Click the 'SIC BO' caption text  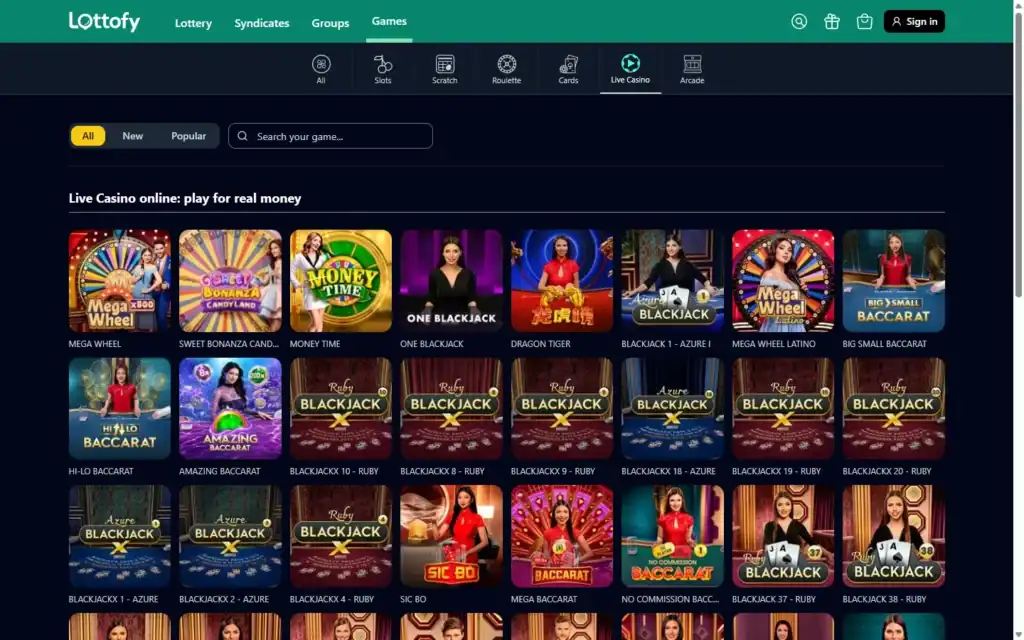tap(413, 599)
